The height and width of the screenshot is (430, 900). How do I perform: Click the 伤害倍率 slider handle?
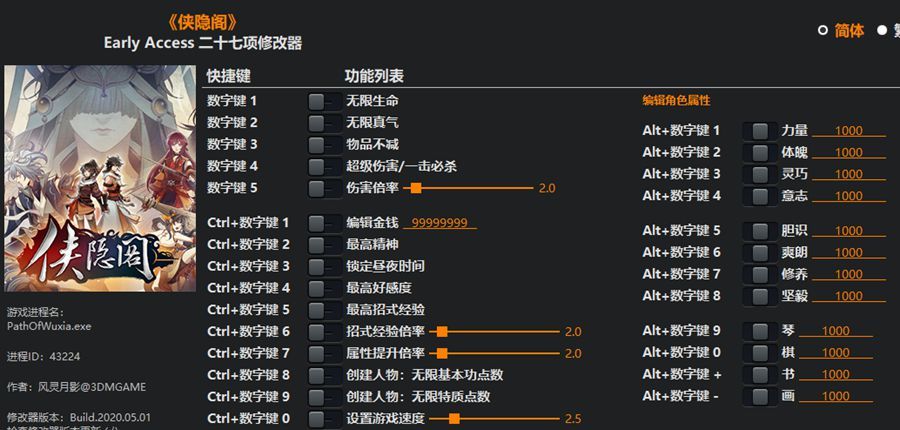[416, 188]
